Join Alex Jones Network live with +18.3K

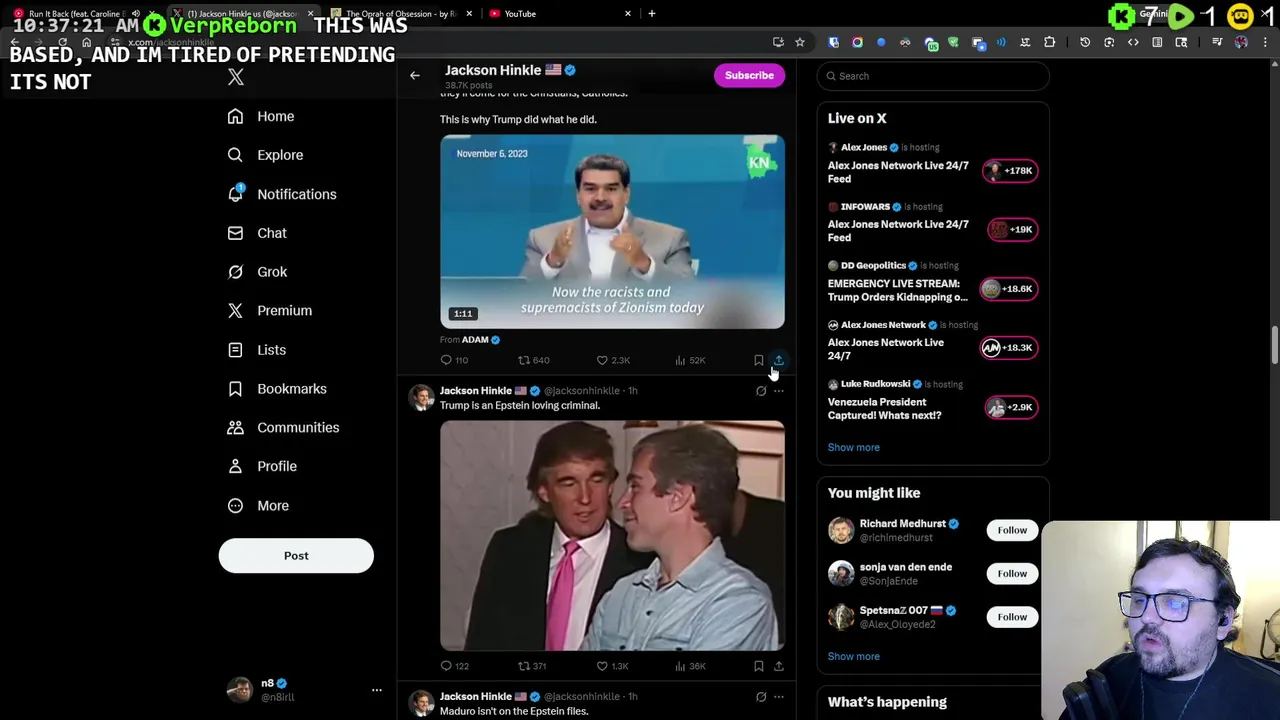pyautogui.click(x=1008, y=348)
